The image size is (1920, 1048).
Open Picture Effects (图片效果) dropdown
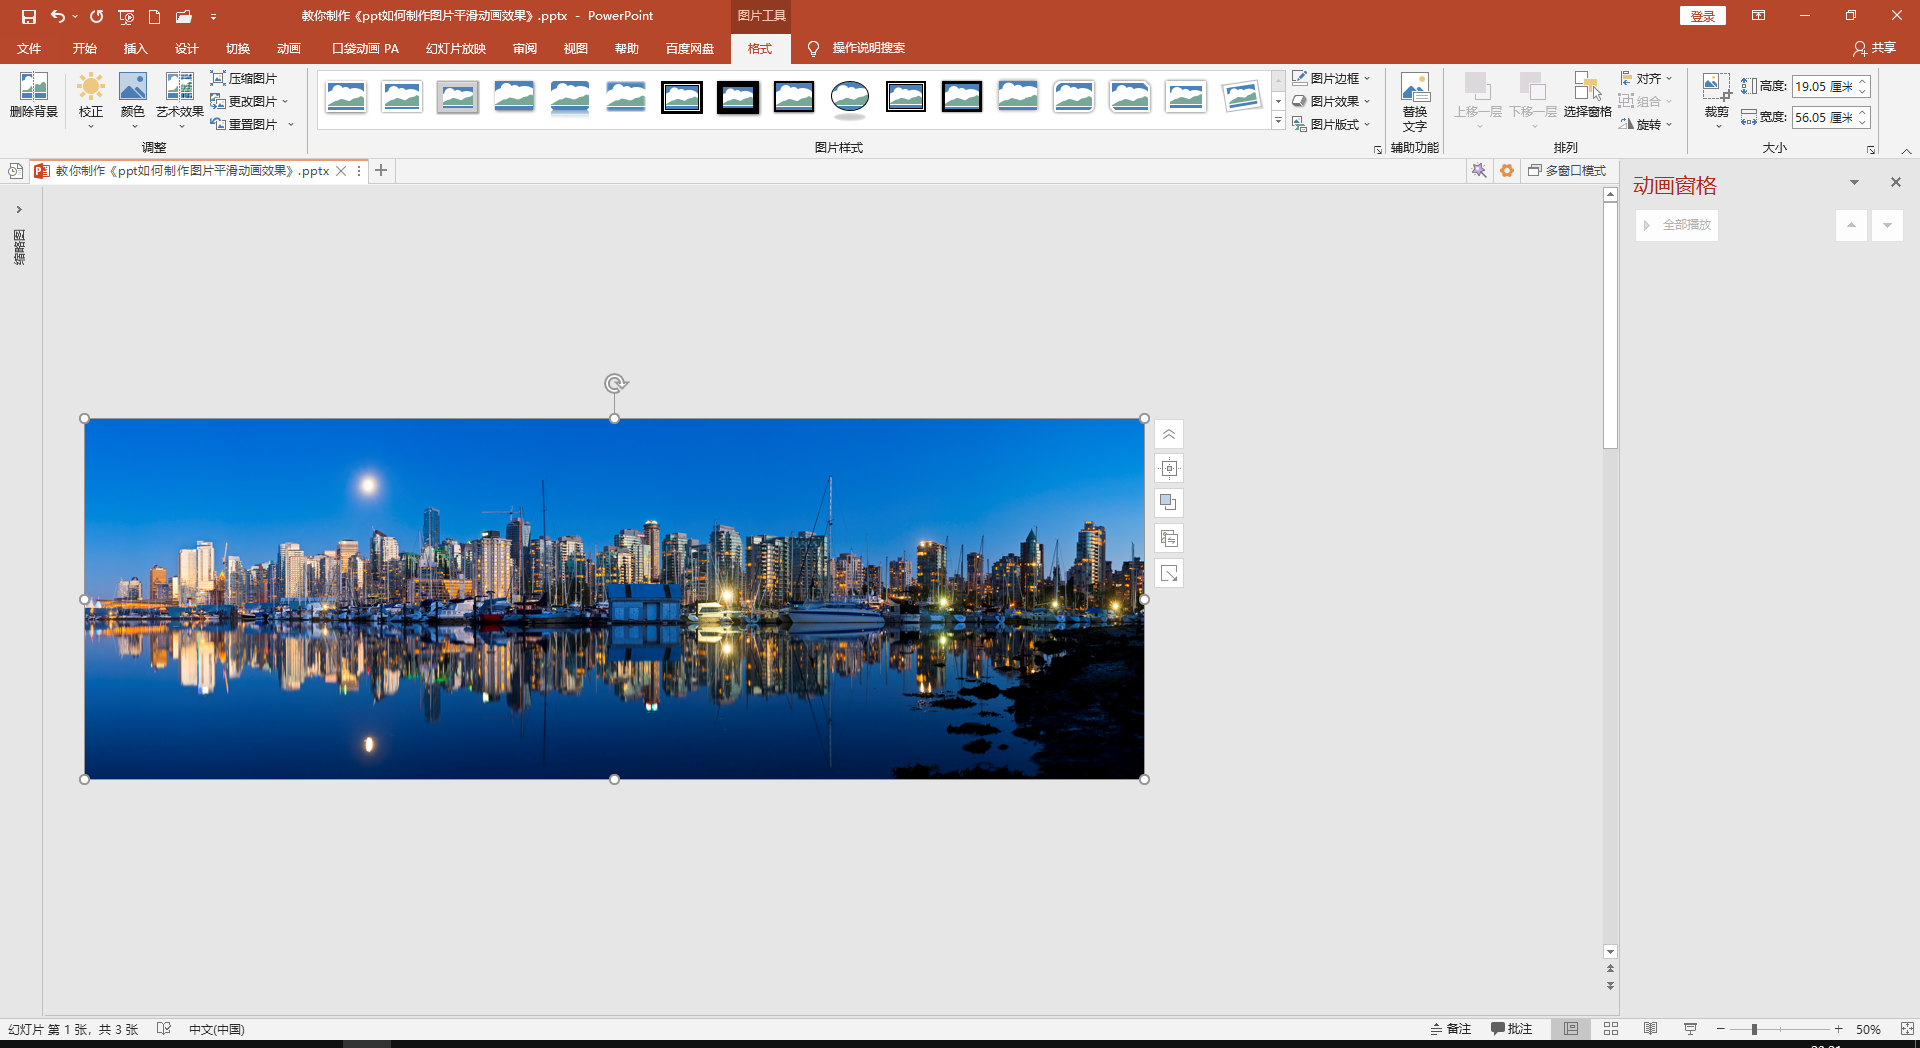tap(1331, 101)
